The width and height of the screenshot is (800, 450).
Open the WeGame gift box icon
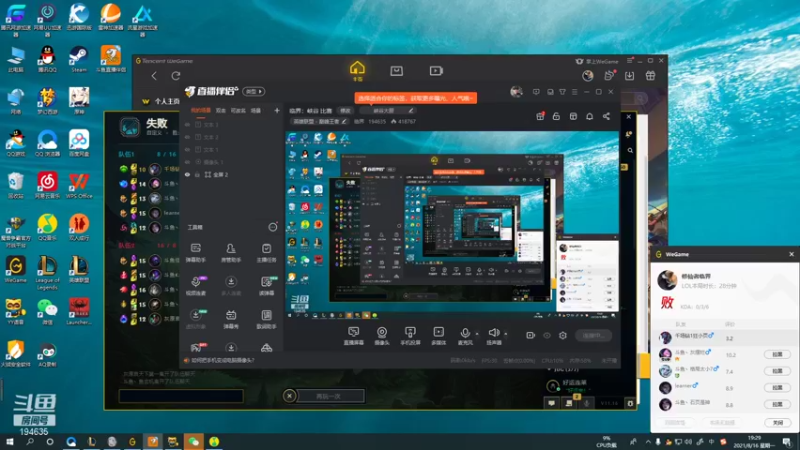651,76
